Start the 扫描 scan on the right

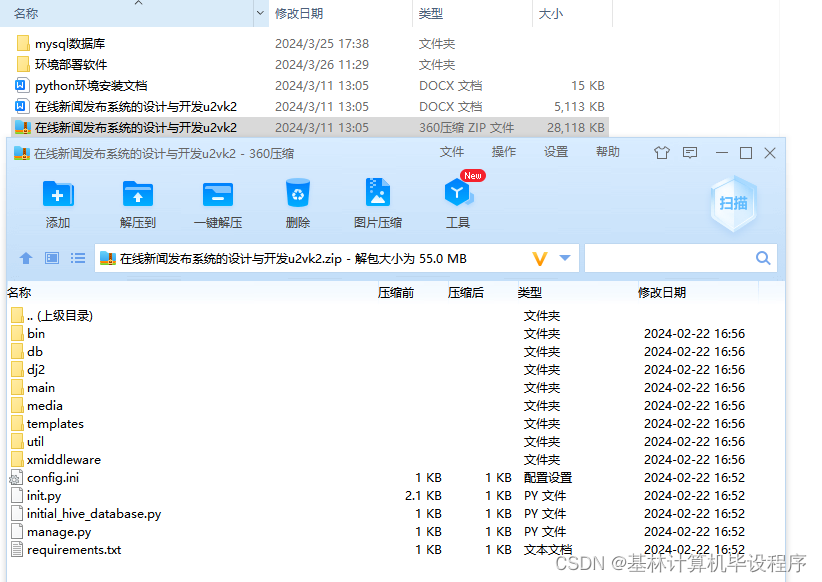coord(733,203)
